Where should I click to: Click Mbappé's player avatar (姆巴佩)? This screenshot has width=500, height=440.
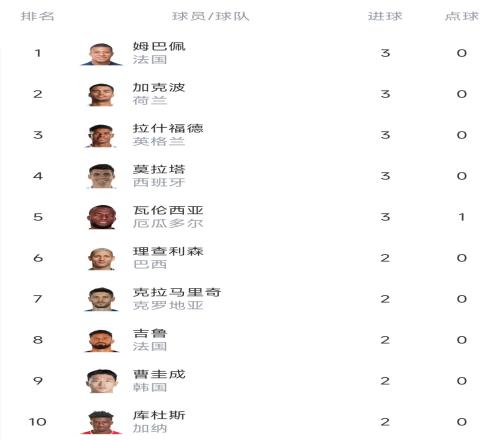(102, 54)
